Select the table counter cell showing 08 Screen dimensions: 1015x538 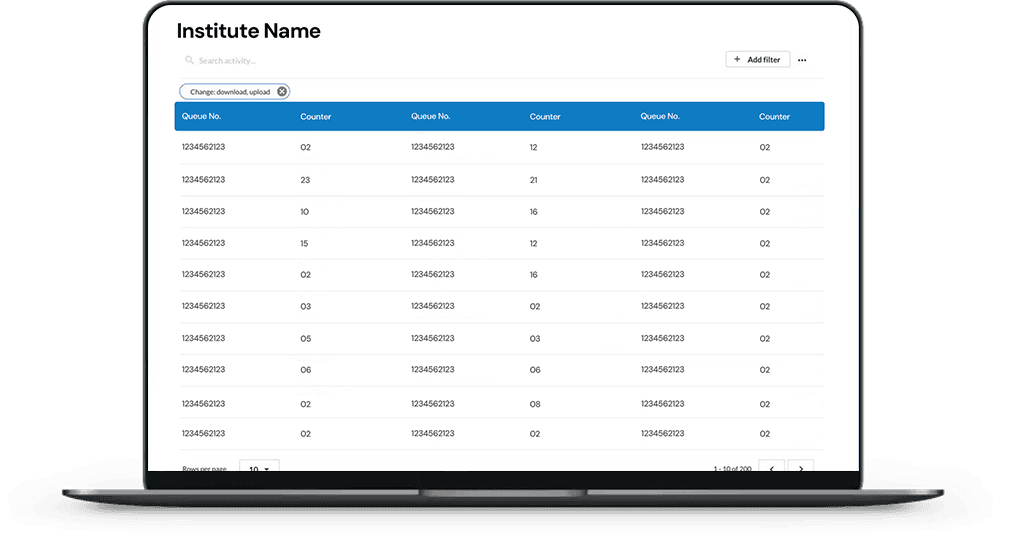[x=535, y=404]
